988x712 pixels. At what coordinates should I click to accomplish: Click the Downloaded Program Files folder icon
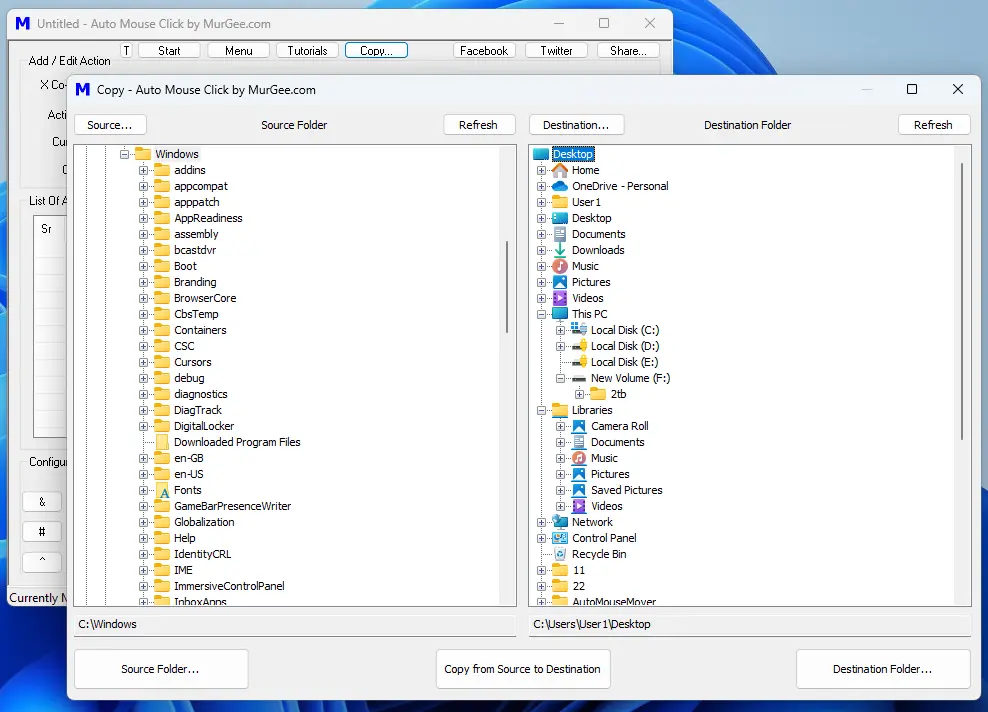(x=162, y=442)
